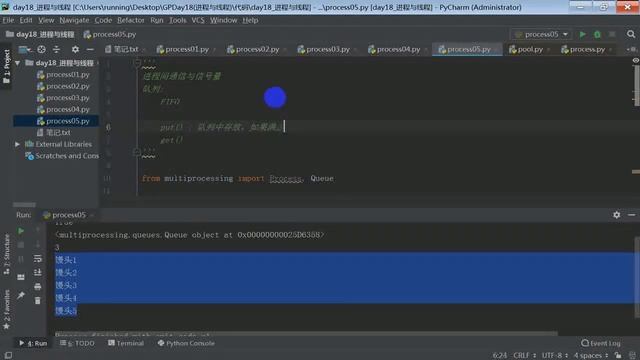
Task: Start debugging with the bug icon
Action: tap(597, 34)
